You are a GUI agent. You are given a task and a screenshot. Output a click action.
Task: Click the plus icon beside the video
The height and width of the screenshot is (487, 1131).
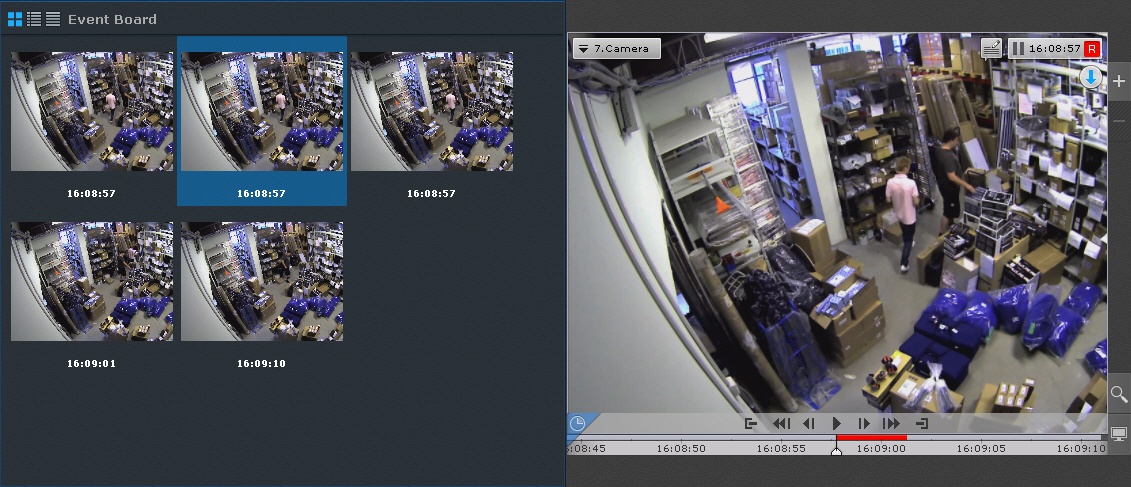(x=1119, y=81)
